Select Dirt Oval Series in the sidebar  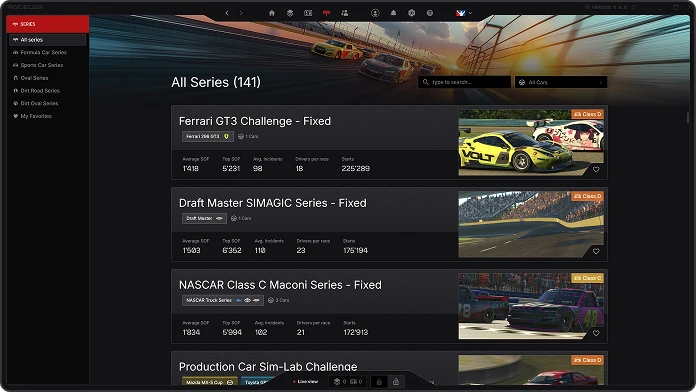pos(39,103)
